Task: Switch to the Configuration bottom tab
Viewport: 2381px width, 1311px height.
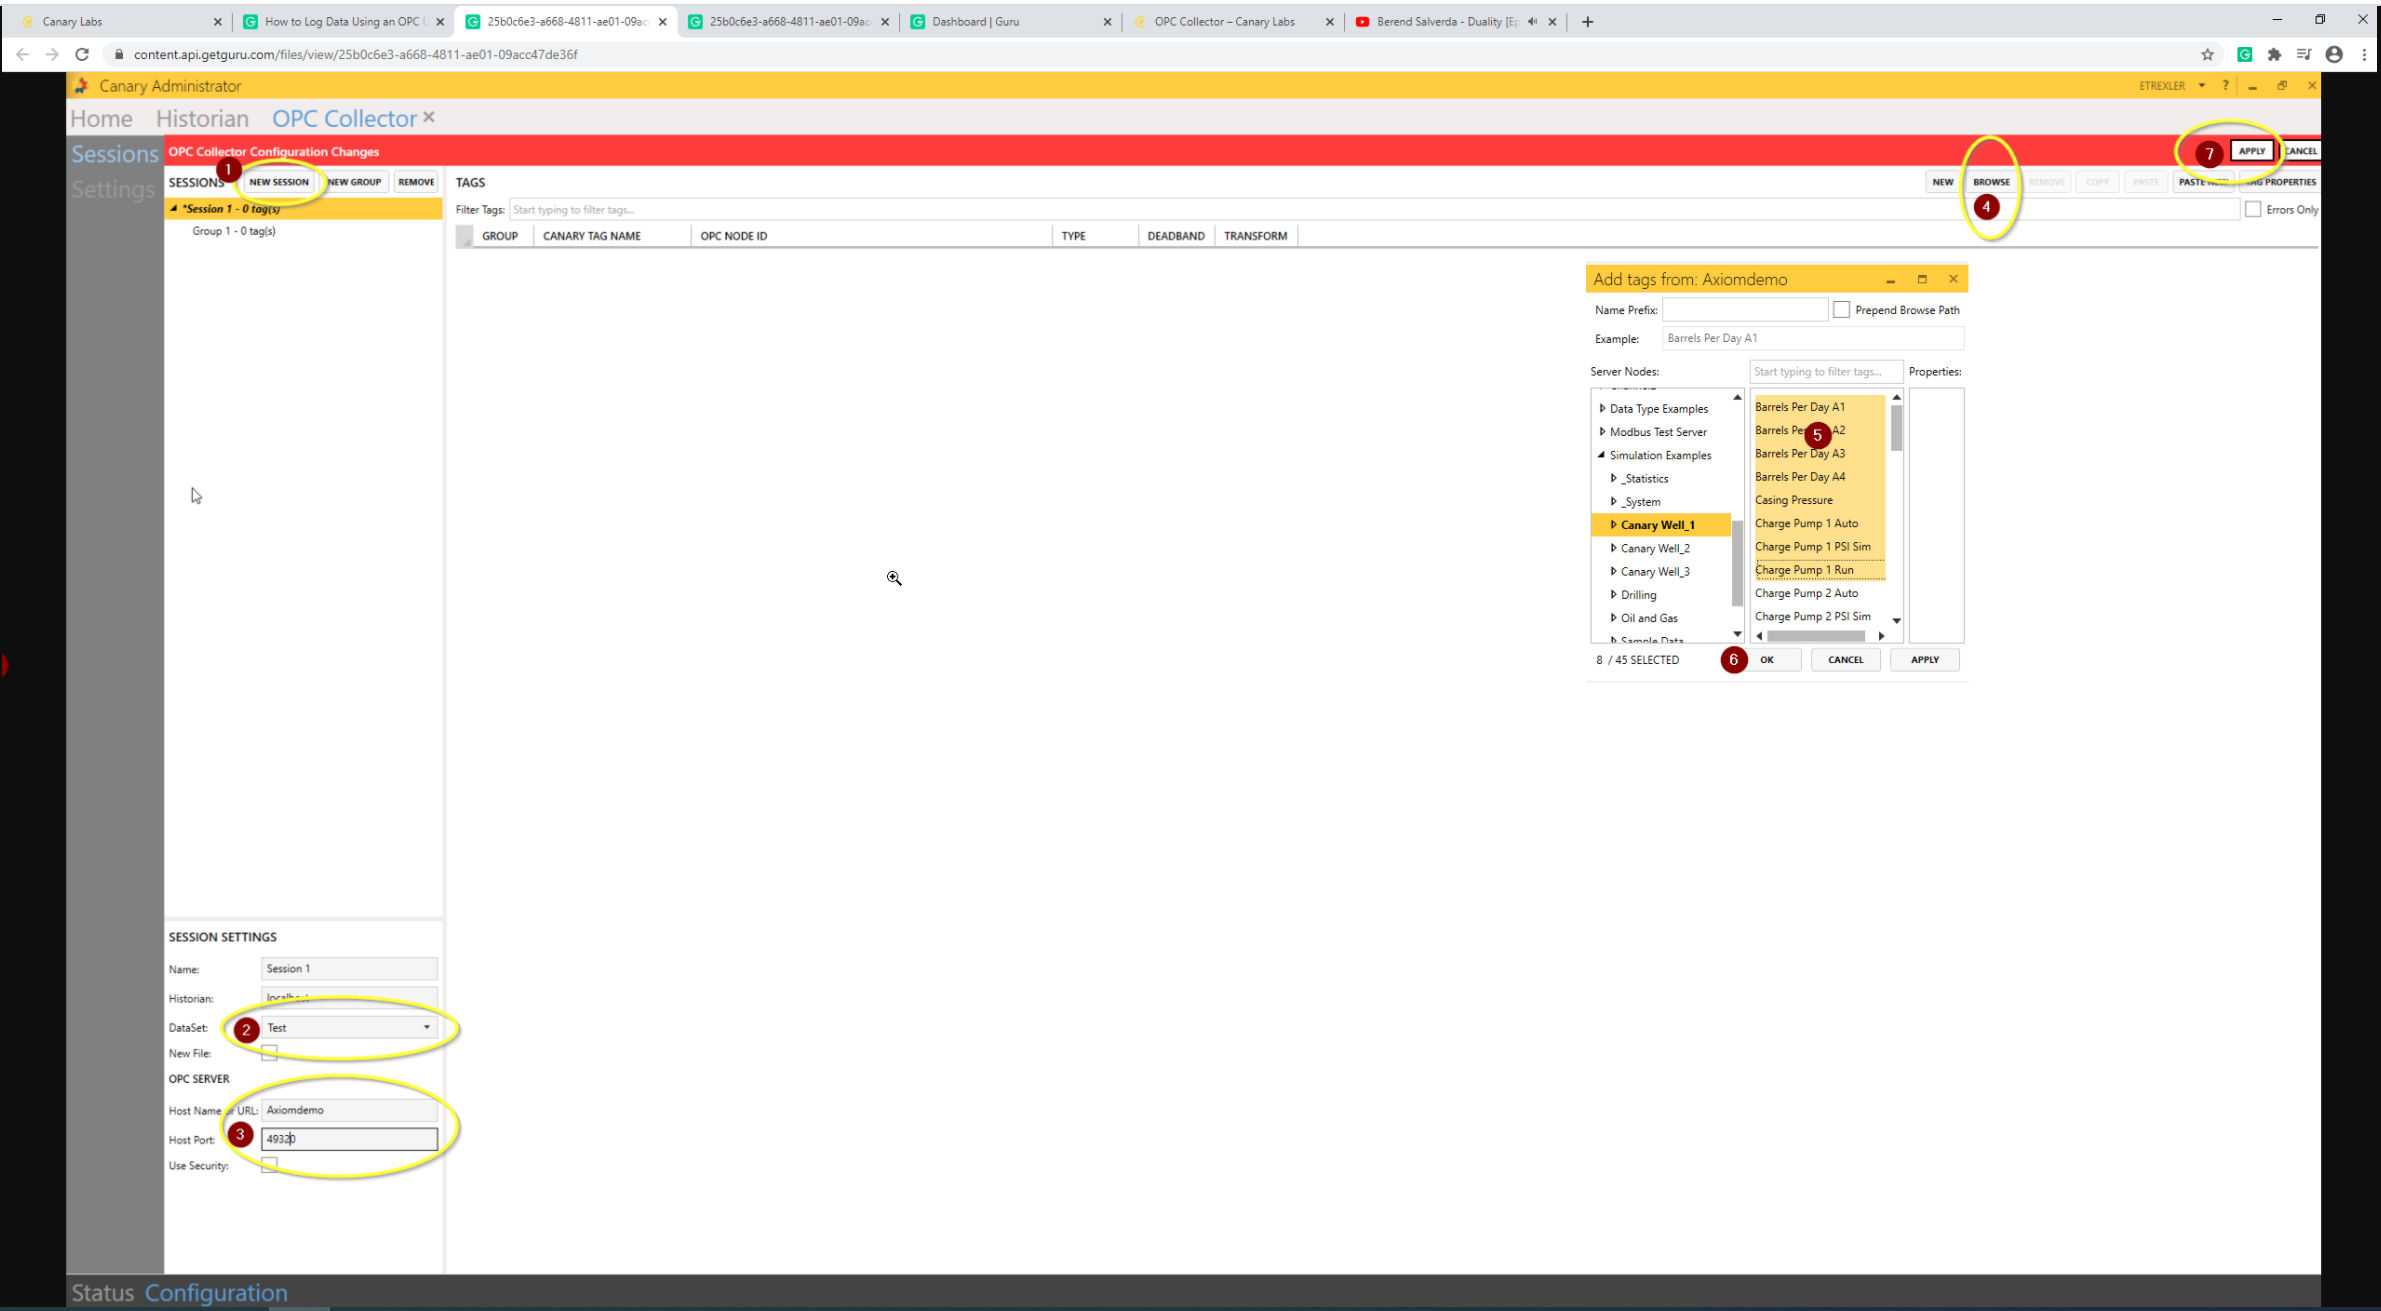Action: [216, 1292]
